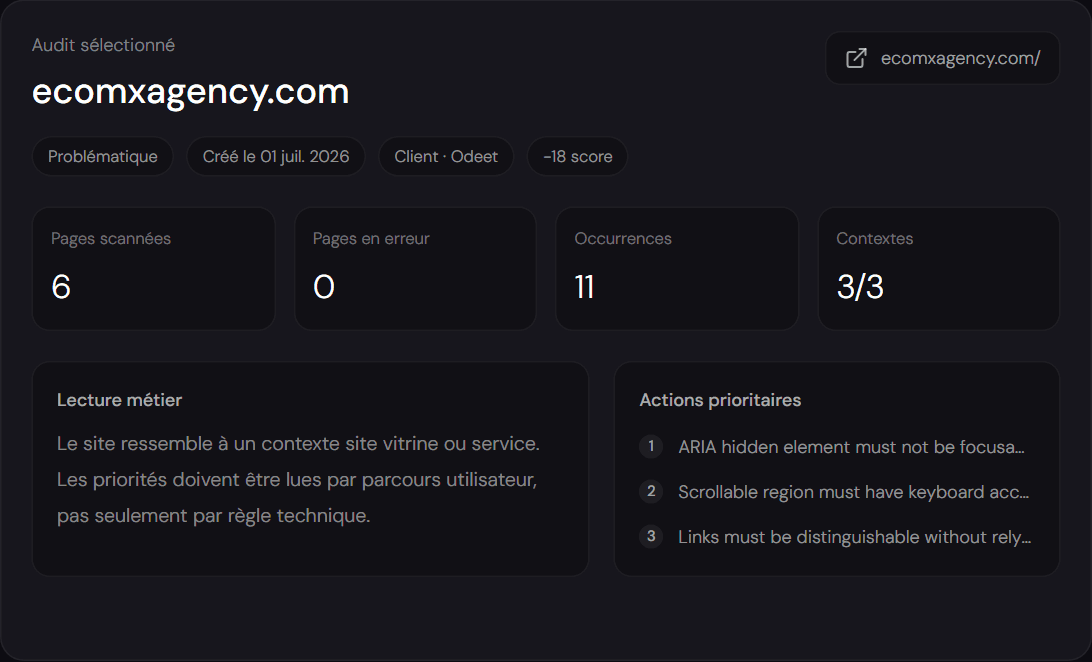
Task: Click the scanned pages value 6
Action: (61, 287)
